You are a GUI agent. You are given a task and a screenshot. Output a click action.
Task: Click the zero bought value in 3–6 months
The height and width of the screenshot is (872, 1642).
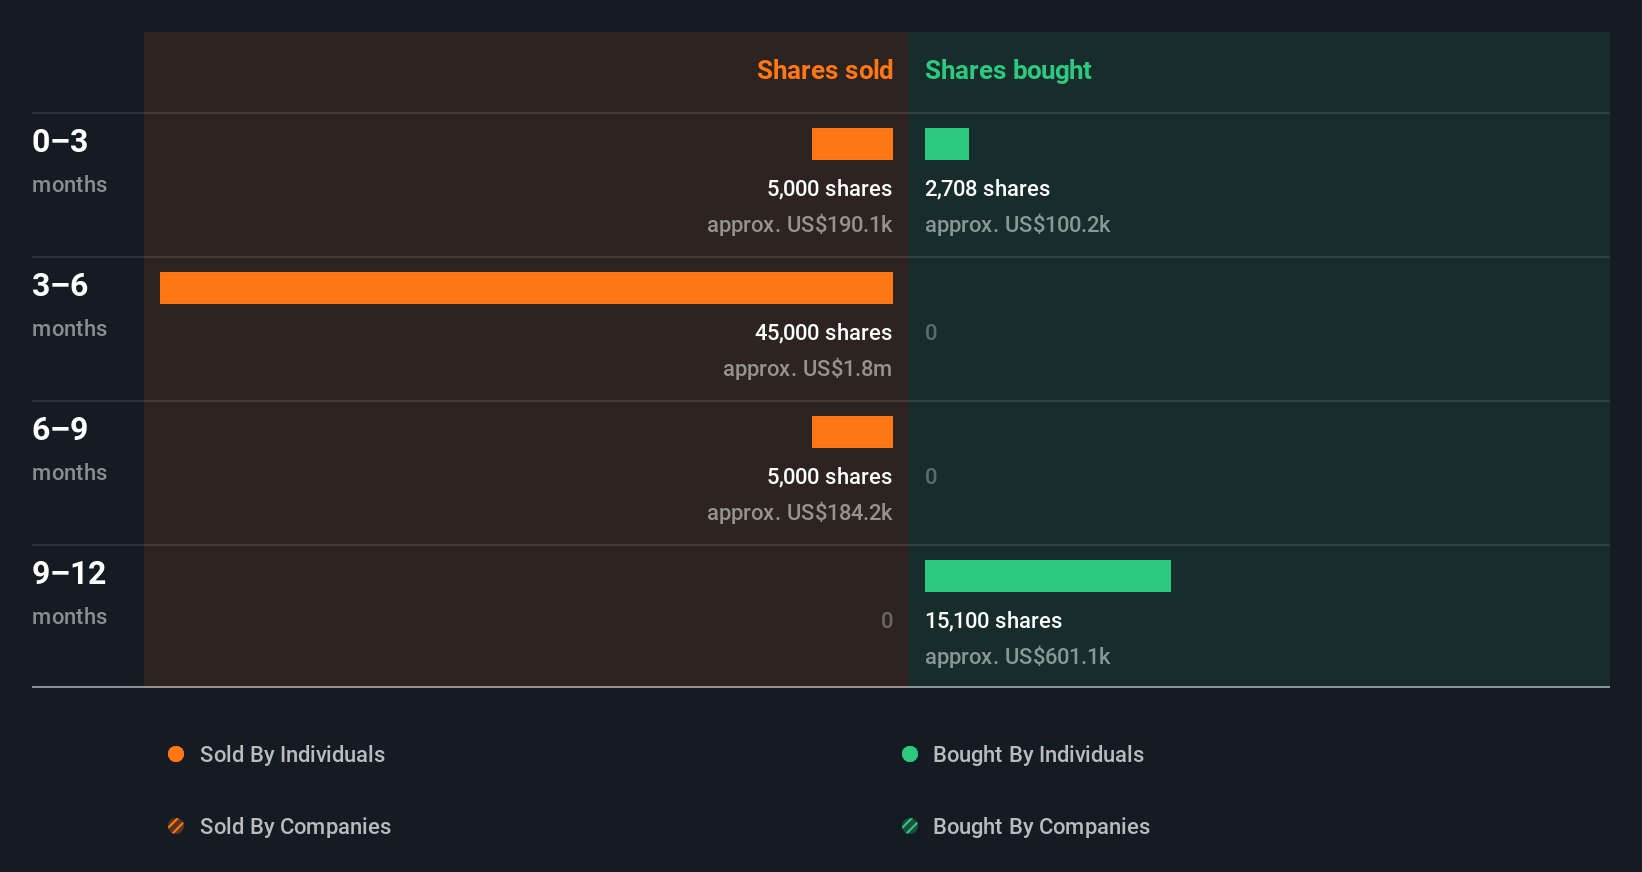[x=931, y=332]
